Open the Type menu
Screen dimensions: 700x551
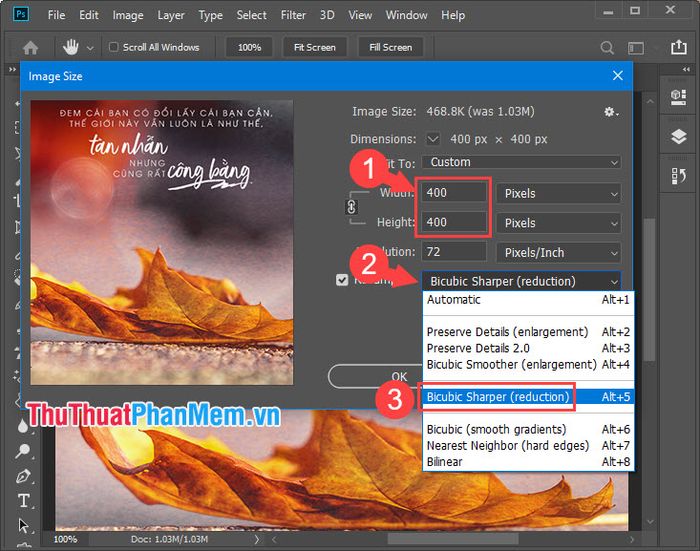[x=210, y=15]
